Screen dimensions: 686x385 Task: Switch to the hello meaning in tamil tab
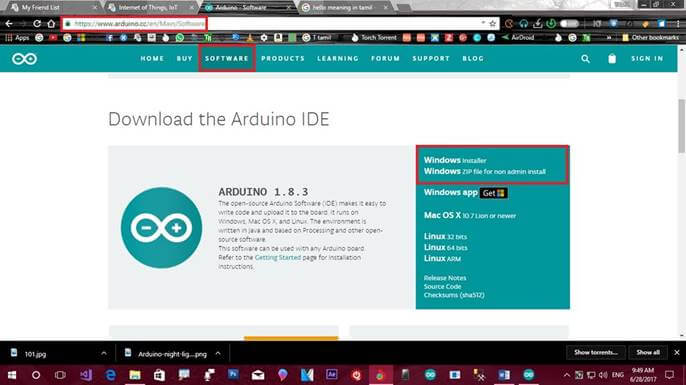345,7
